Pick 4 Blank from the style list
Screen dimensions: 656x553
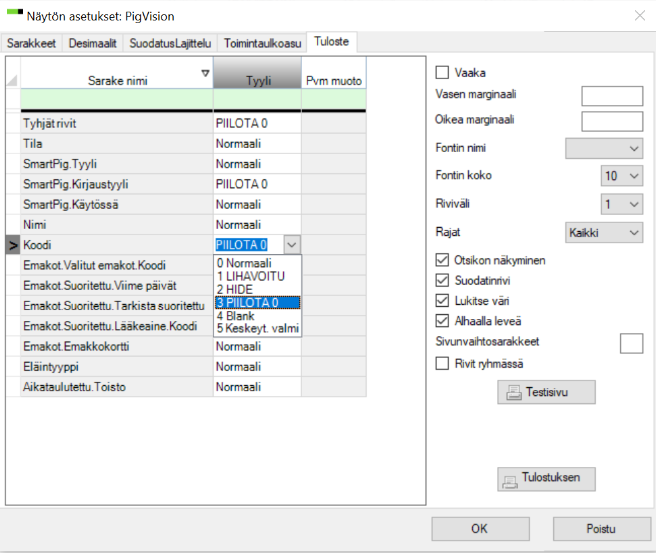[x=257, y=316]
